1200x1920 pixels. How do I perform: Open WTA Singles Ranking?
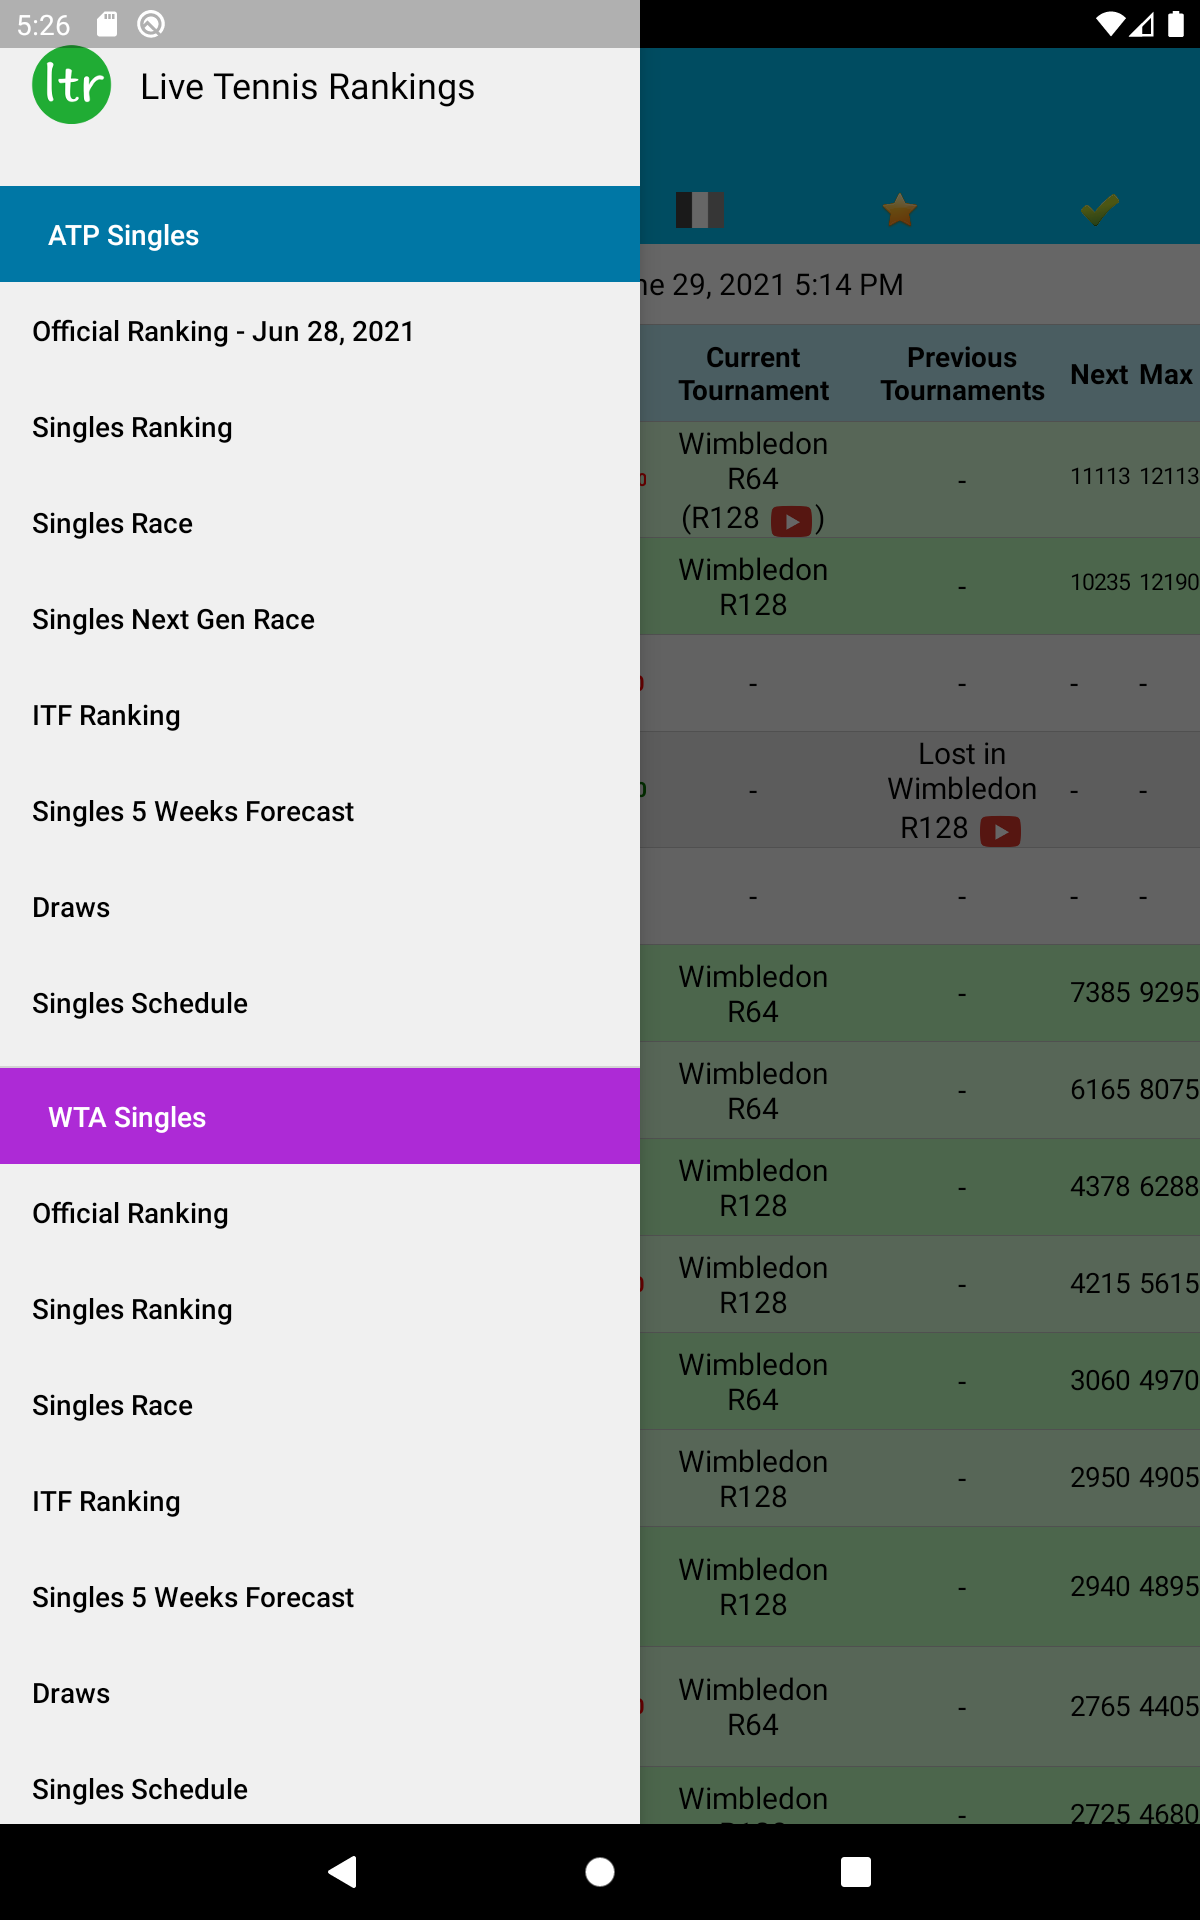(x=320, y=1309)
